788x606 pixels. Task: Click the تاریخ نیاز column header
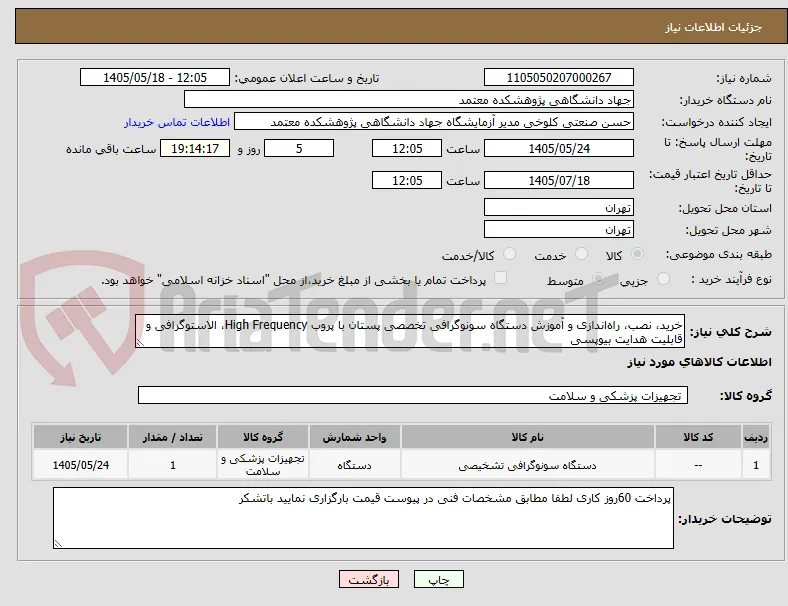coord(80,437)
